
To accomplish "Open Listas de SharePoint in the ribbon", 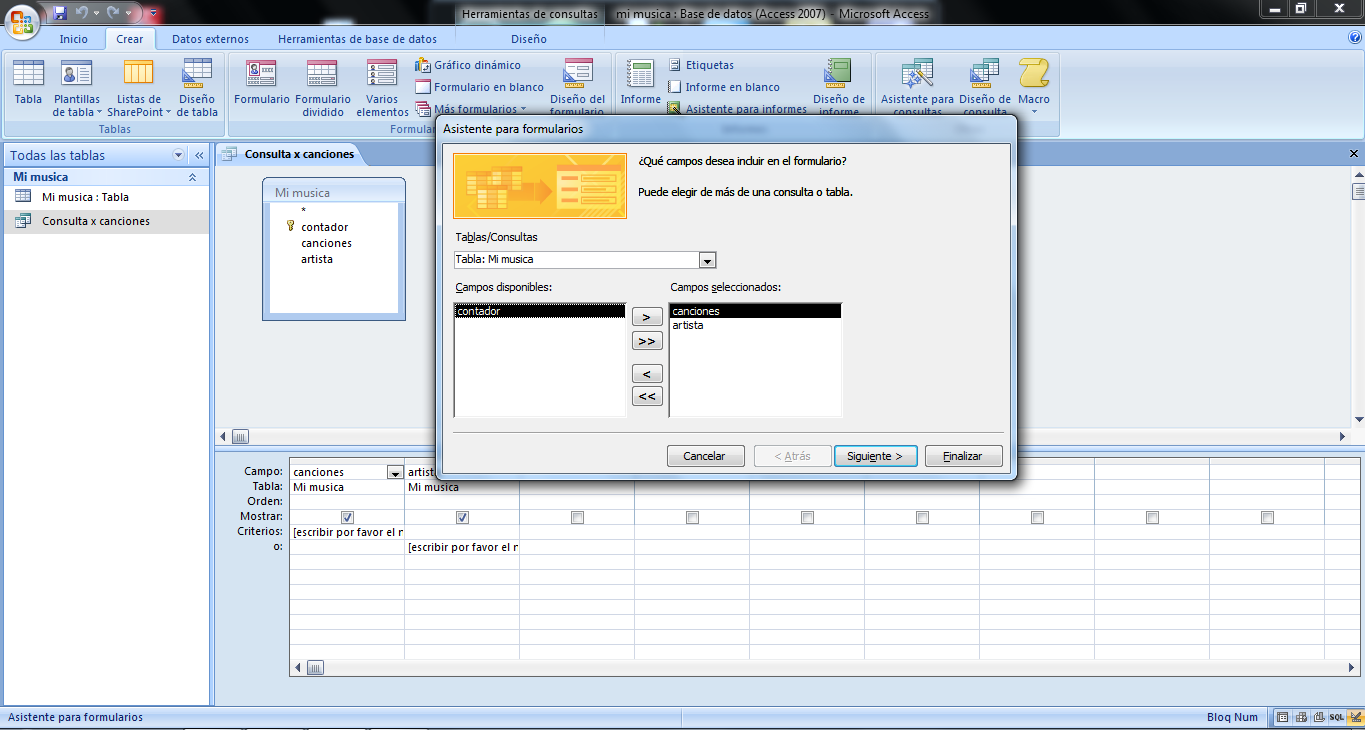I will [x=138, y=87].
